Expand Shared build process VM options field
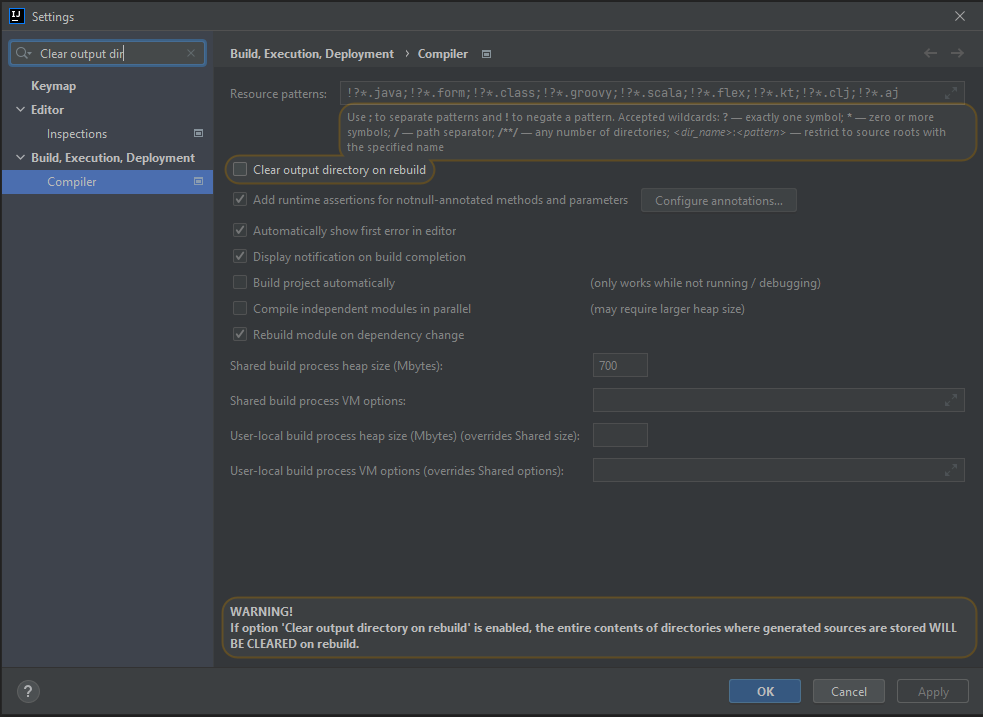Screen dimensions: 983x717 950,401
